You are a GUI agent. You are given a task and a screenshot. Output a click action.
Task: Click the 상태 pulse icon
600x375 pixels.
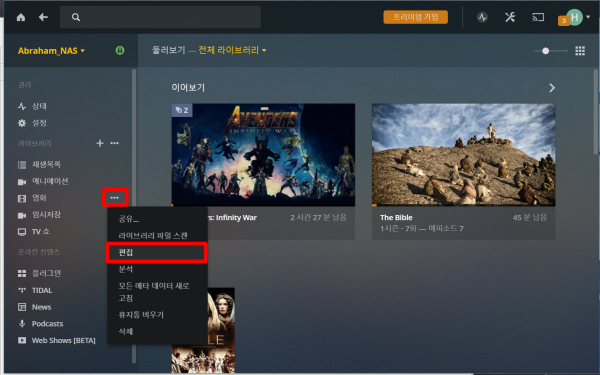[22, 106]
